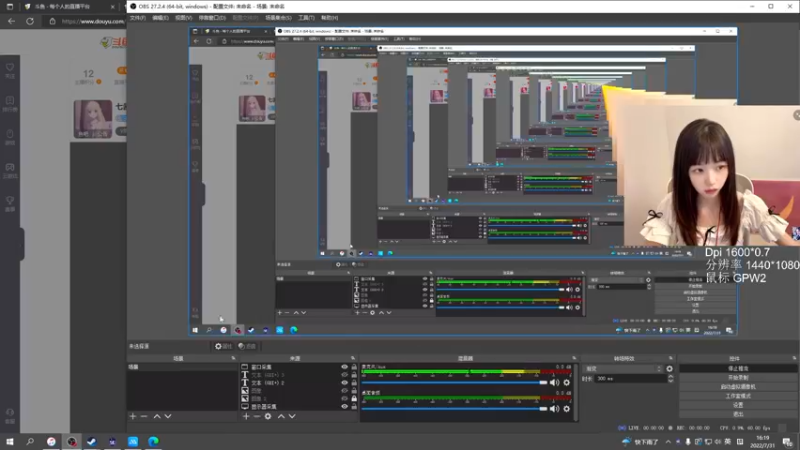Add a new scene with the plus icon
Image resolution: width=800 pixels, height=450 pixels.
point(133,416)
